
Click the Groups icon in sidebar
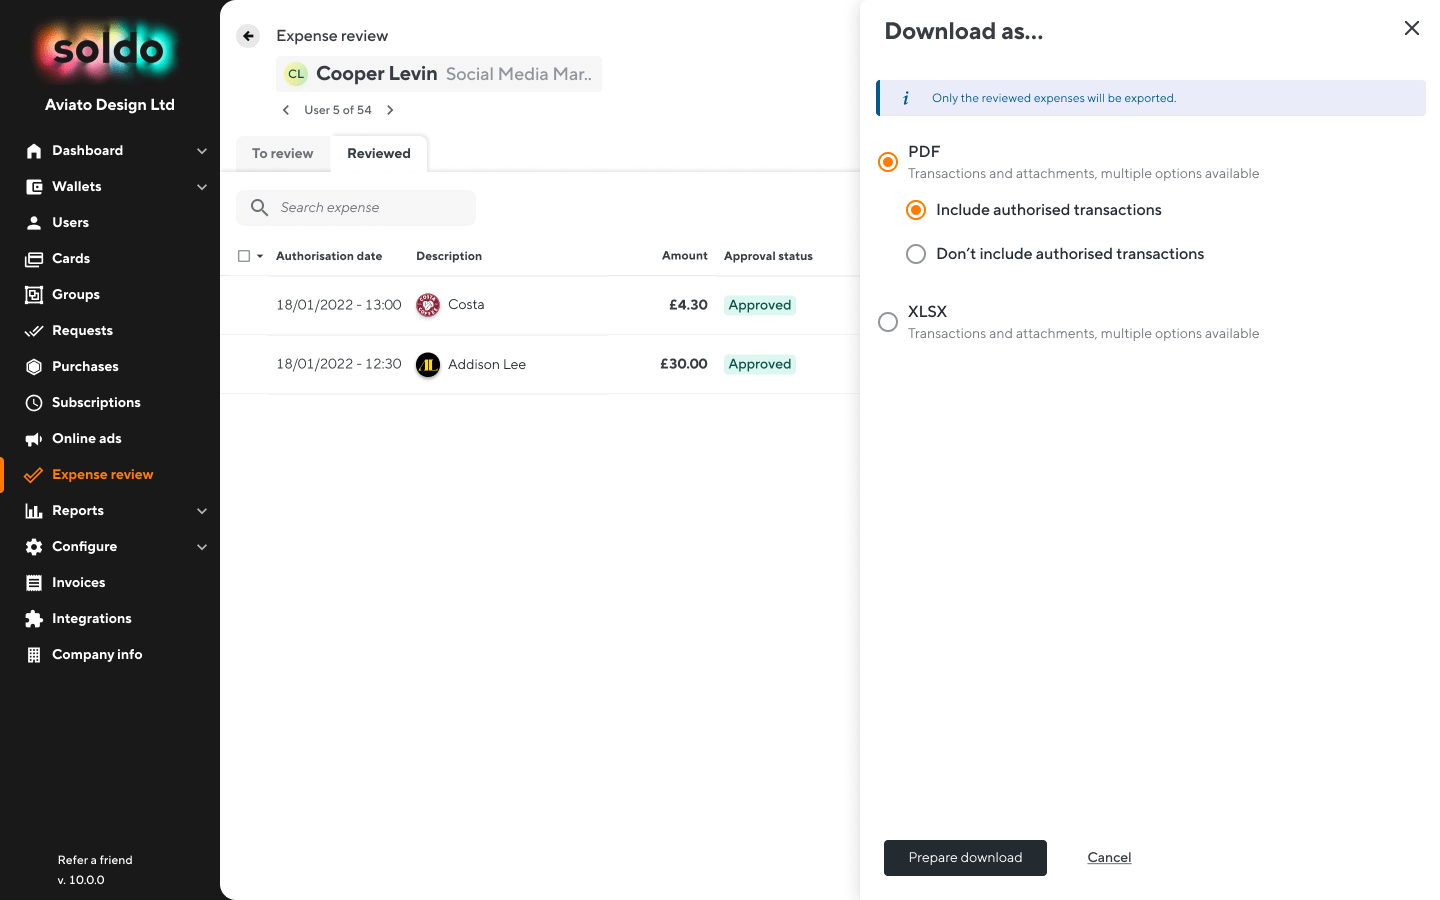click(34, 295)
